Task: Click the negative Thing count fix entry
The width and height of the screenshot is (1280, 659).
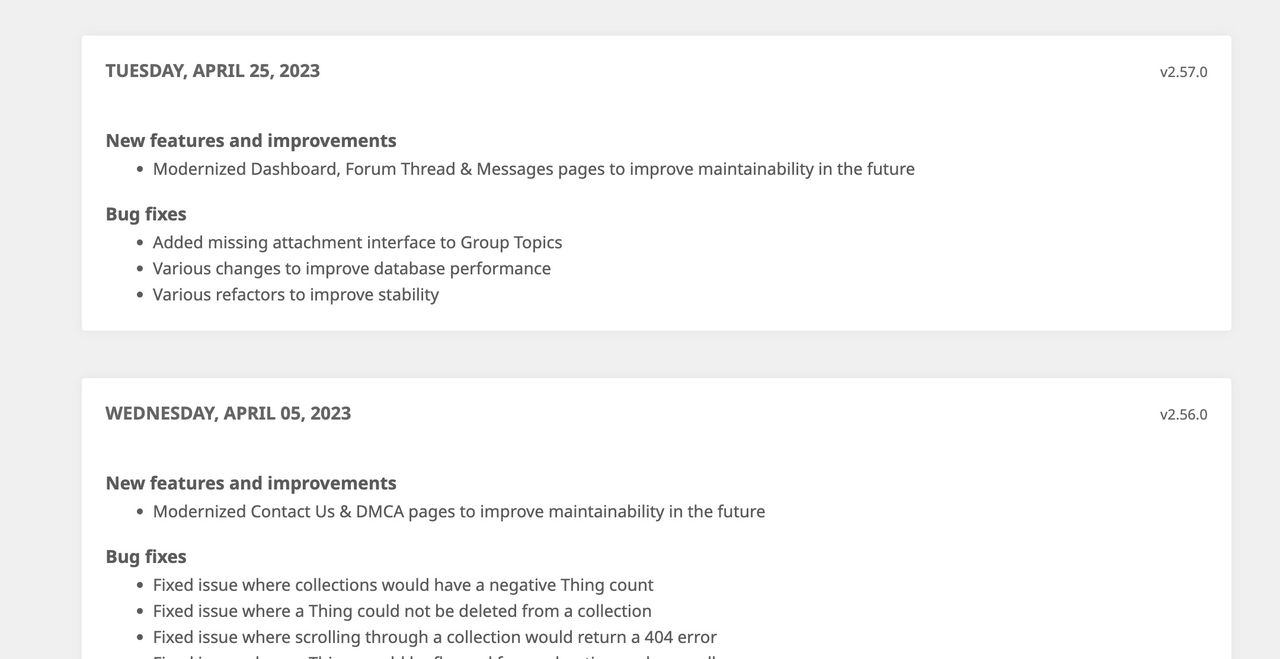Action: pyautogui.click(x=402, y=585)
